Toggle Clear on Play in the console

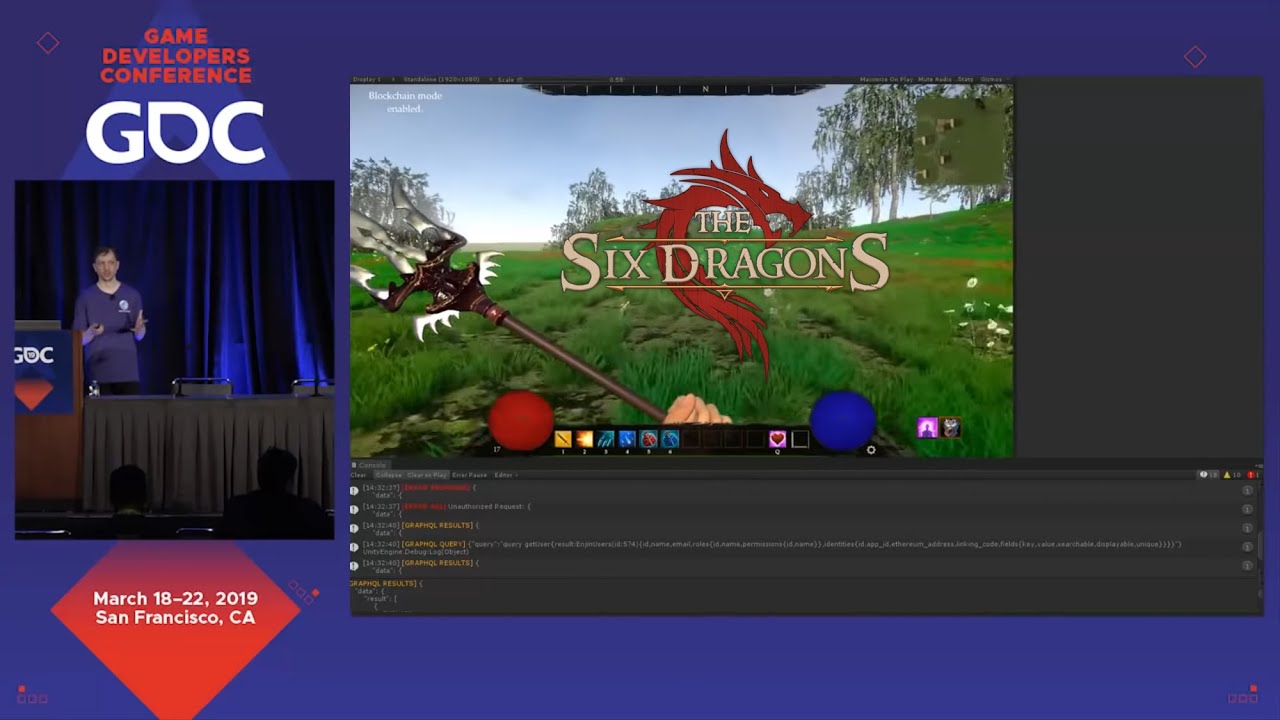click(427, 475)
